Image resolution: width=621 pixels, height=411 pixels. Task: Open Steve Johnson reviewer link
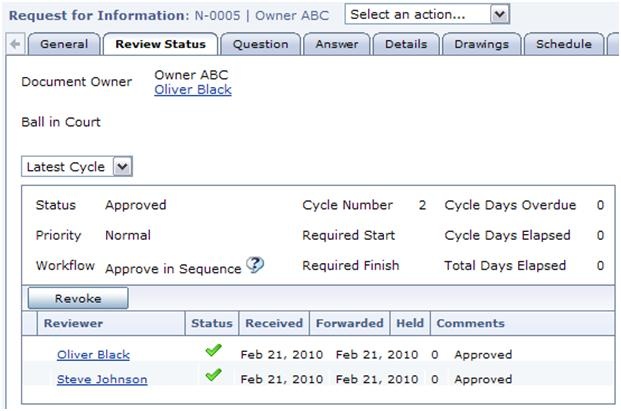coord(102,379)
